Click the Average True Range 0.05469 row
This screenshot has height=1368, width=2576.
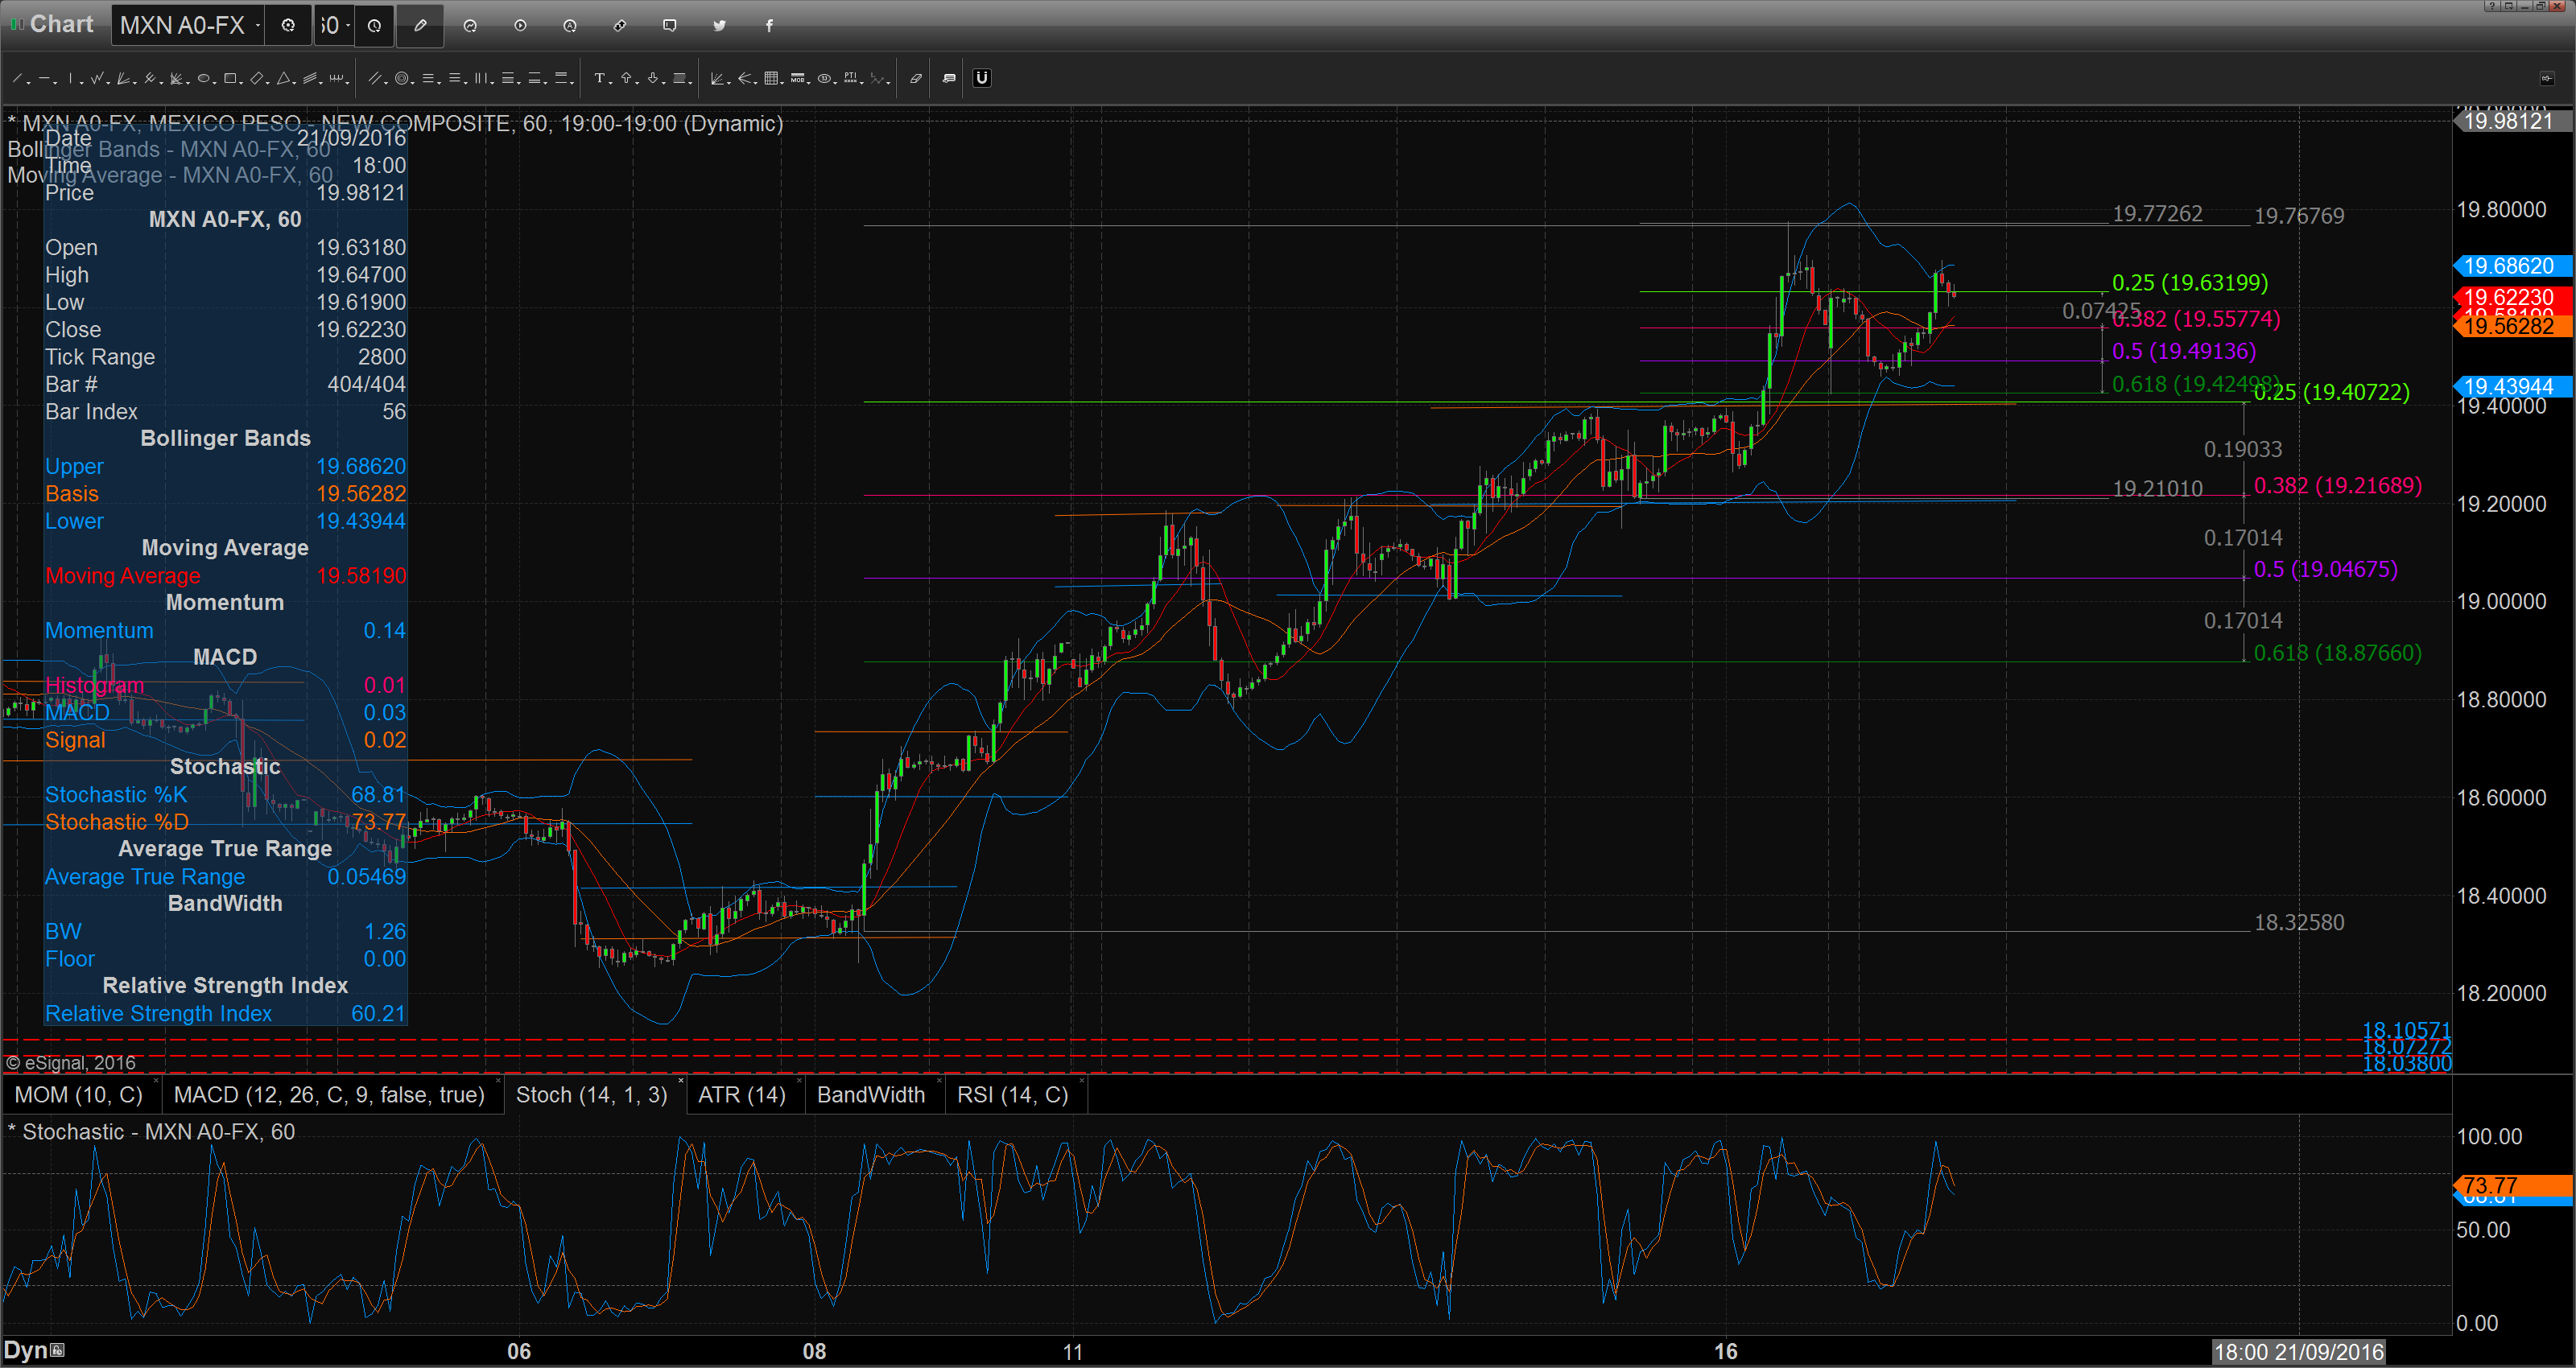tap(225, 877)
